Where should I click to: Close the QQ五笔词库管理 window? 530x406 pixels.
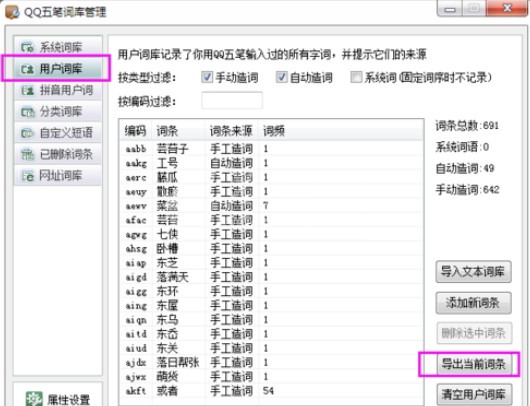[507, 8]
